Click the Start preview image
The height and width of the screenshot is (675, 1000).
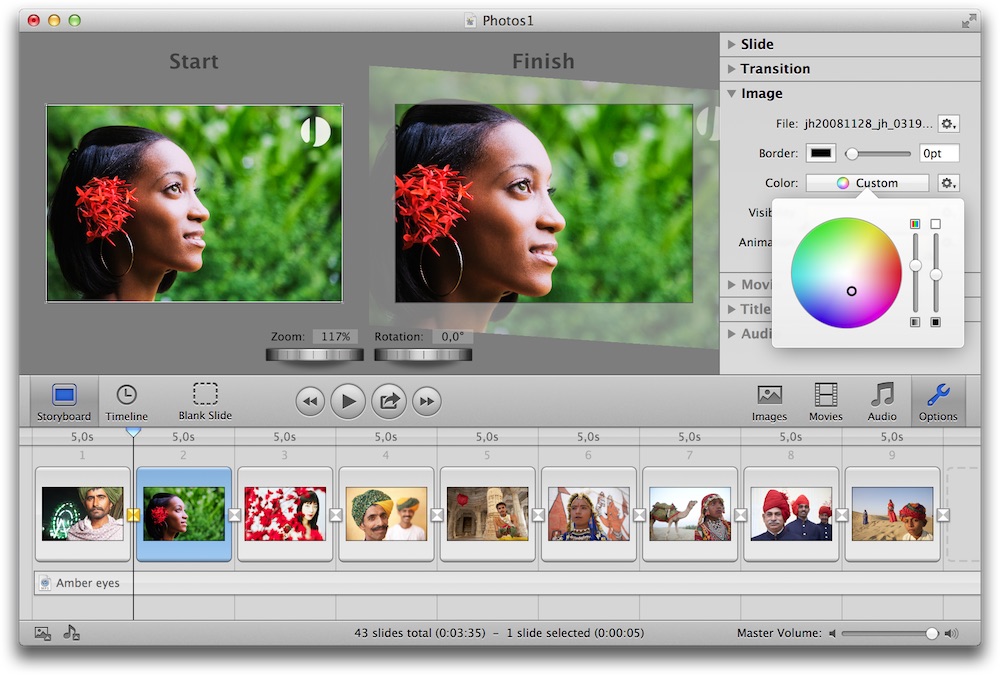(x=195, y=203)
